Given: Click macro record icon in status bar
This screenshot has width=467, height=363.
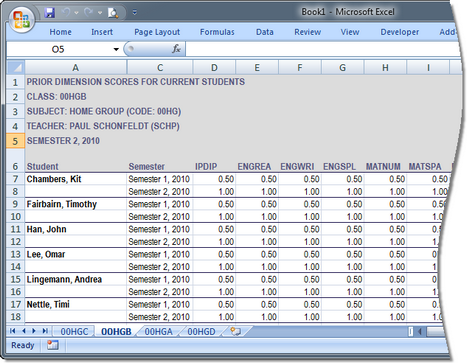Looking at the screenshot, I should click(x=52, y=345).
